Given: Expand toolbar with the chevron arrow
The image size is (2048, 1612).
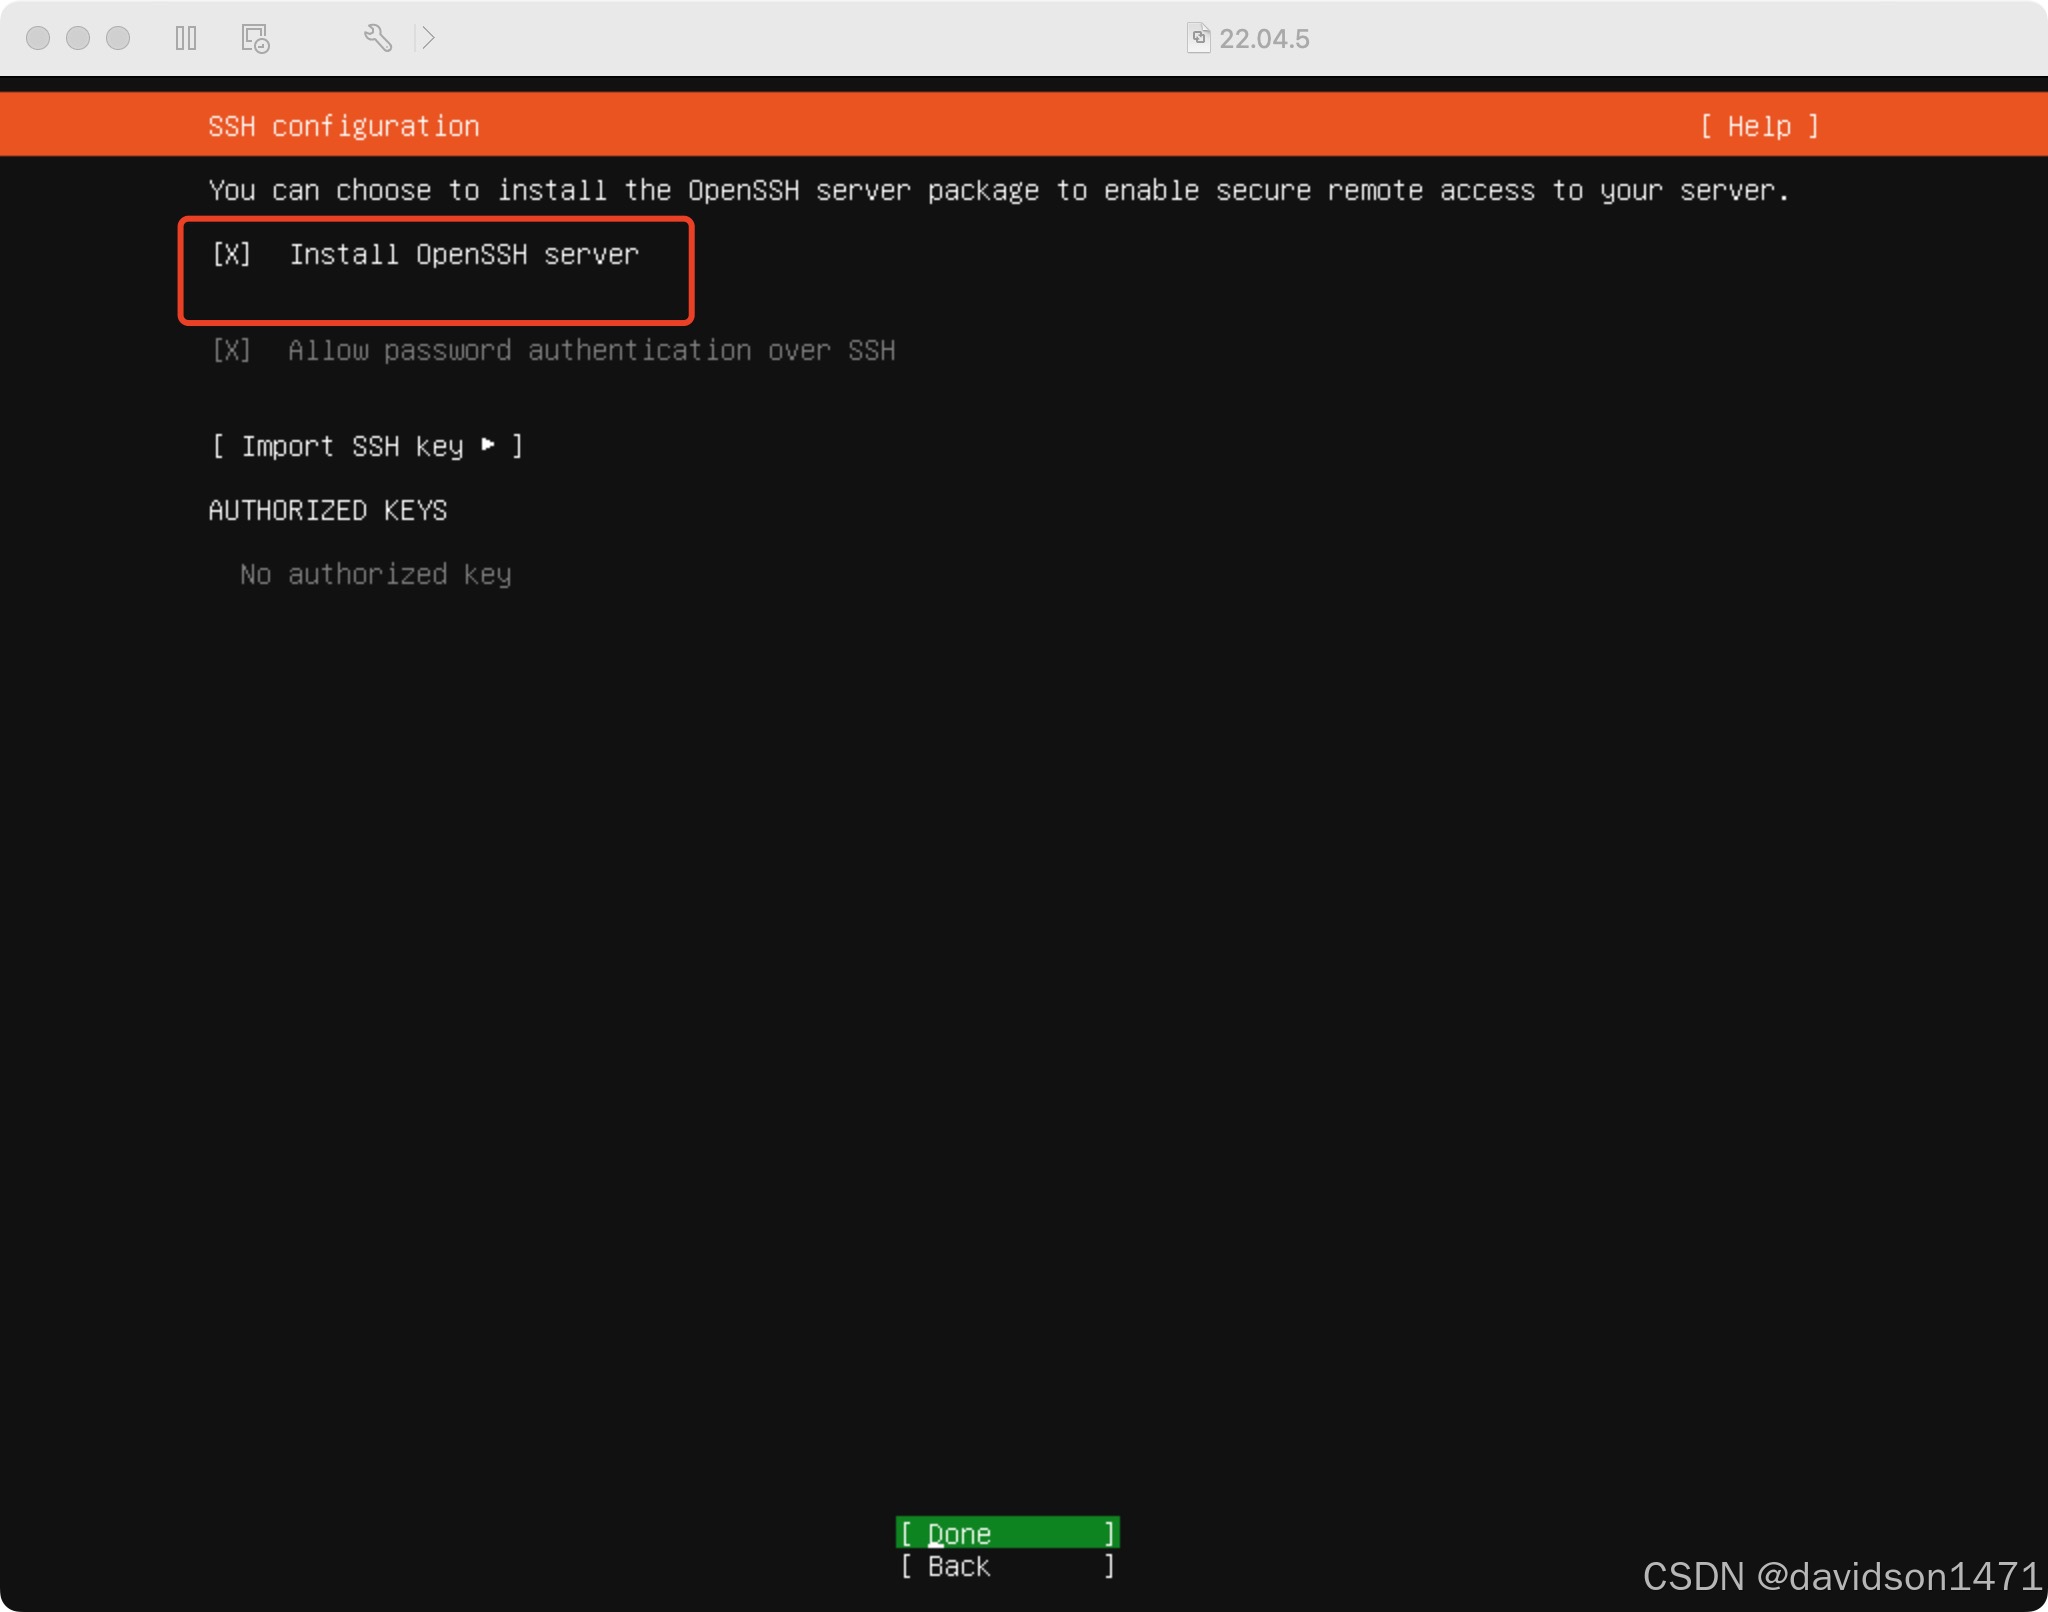Looking at the screenshot, I should [428, 38].
